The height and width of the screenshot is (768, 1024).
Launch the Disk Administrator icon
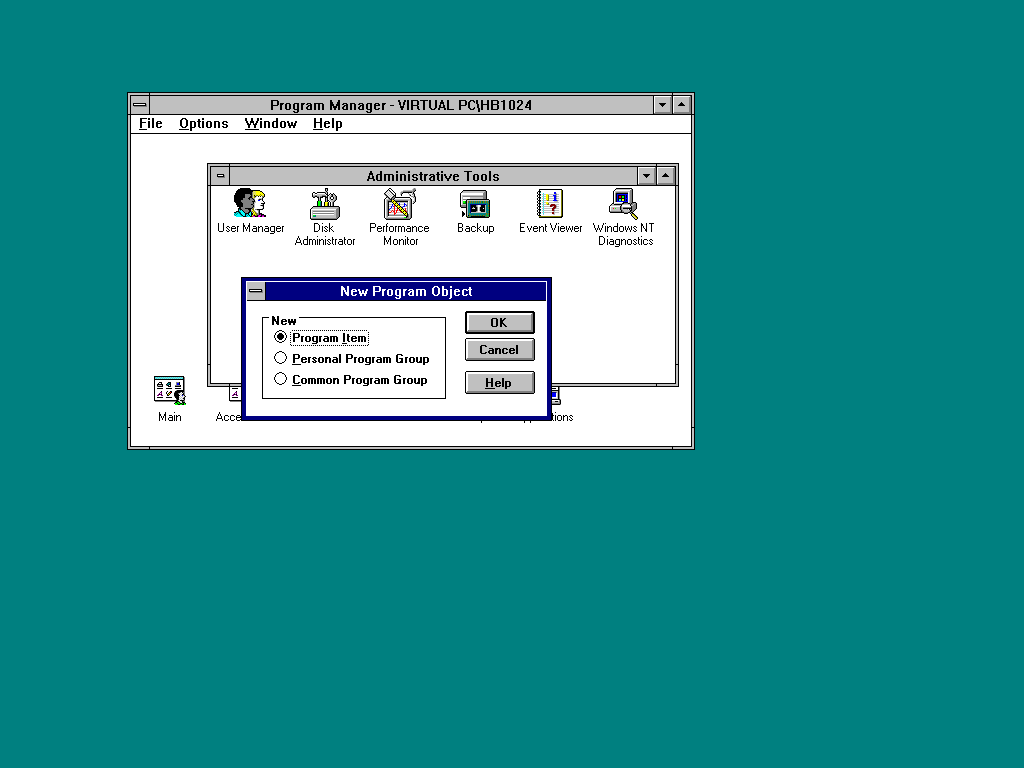pyautogui.click(x=325, y=204)
